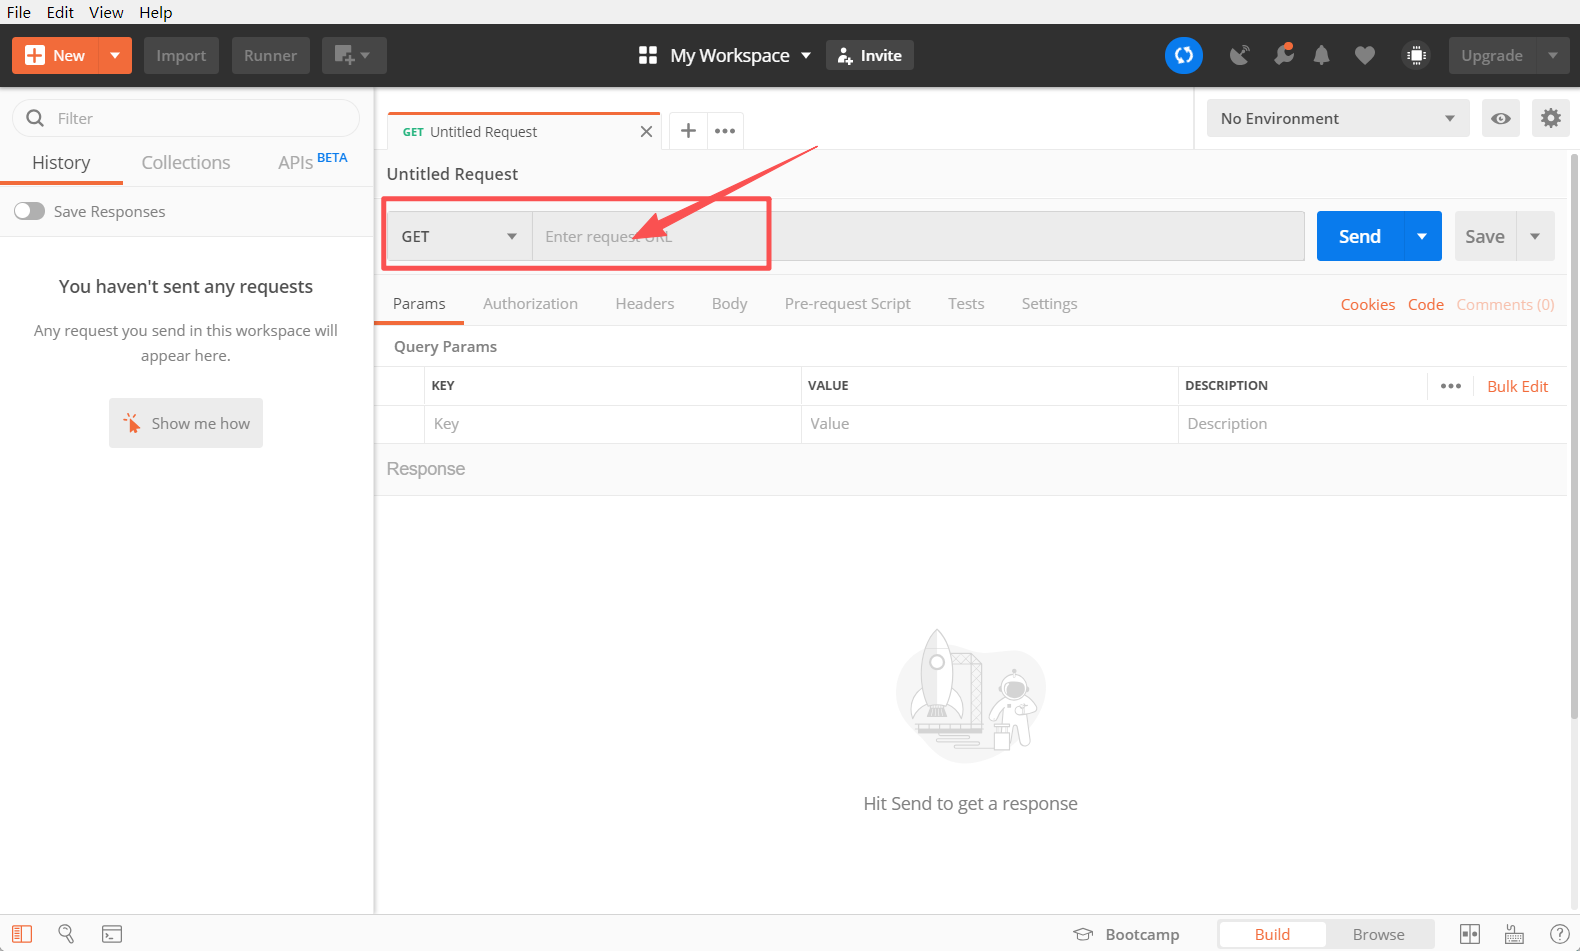Viewport: 1580px width, 951px height.
Task: Switch to the Collections tab
Action: pyautogui.click(x=186, y=162)
